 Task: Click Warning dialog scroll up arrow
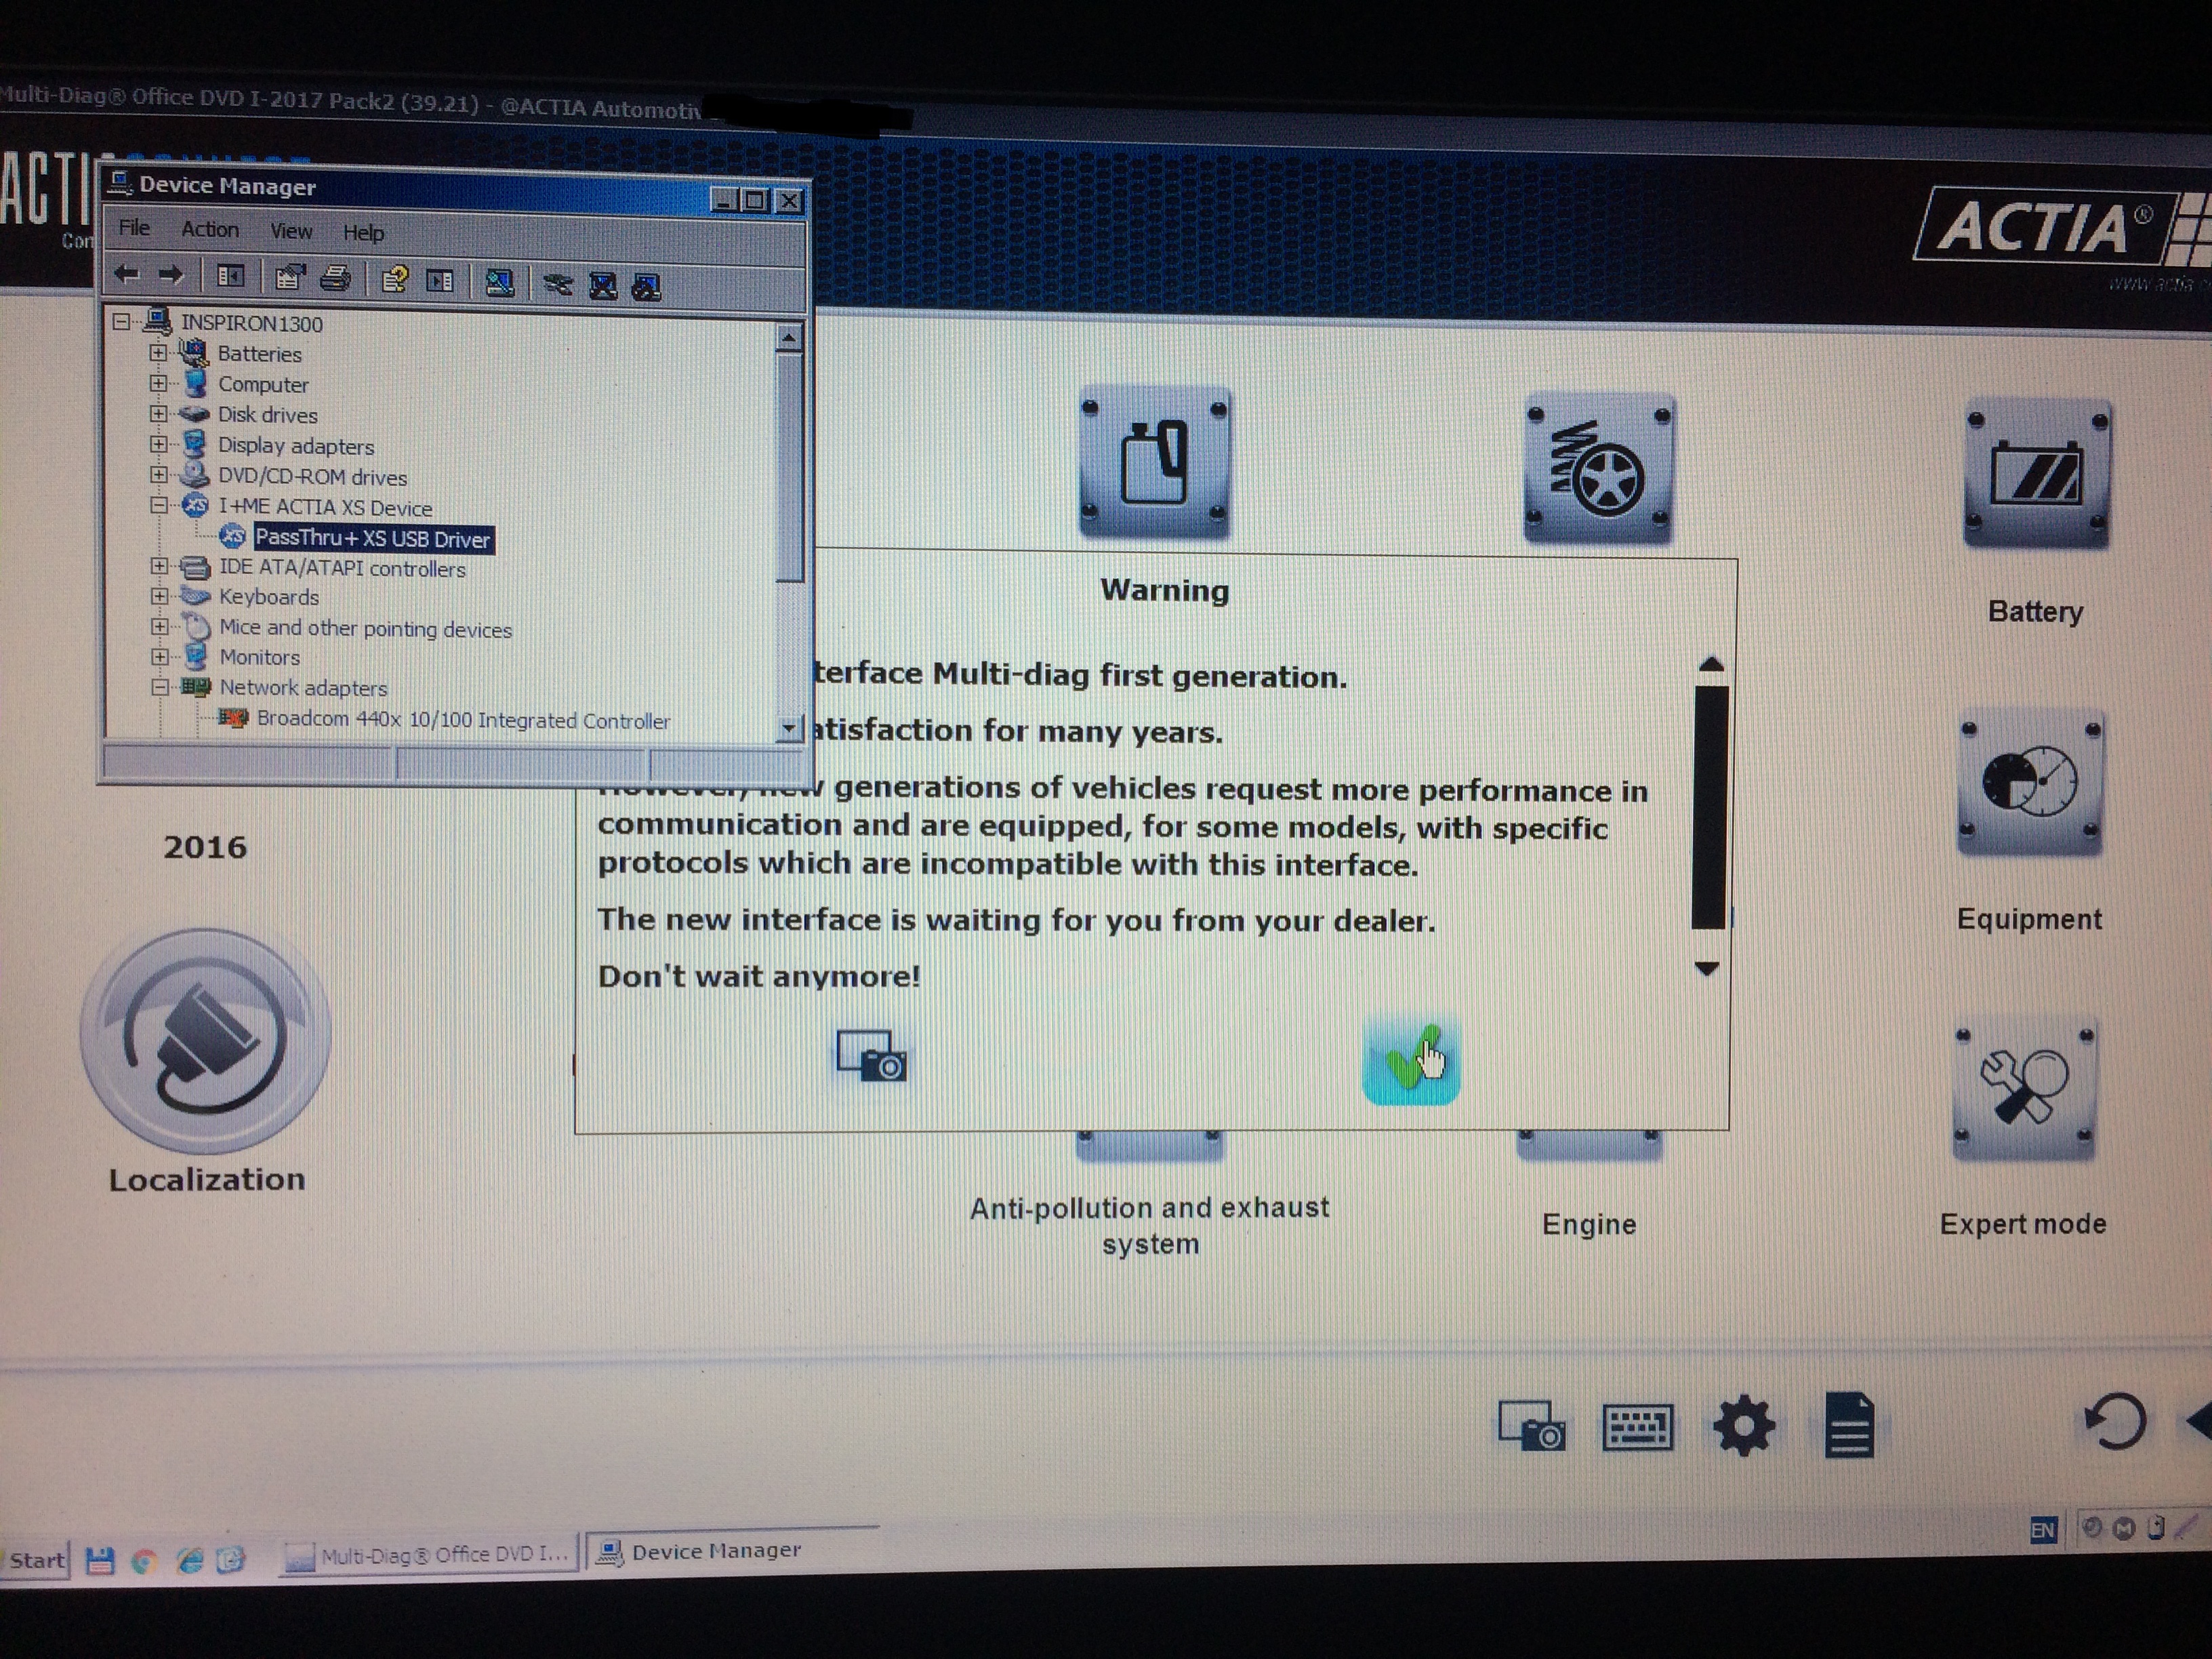[x=1711, y=664]
